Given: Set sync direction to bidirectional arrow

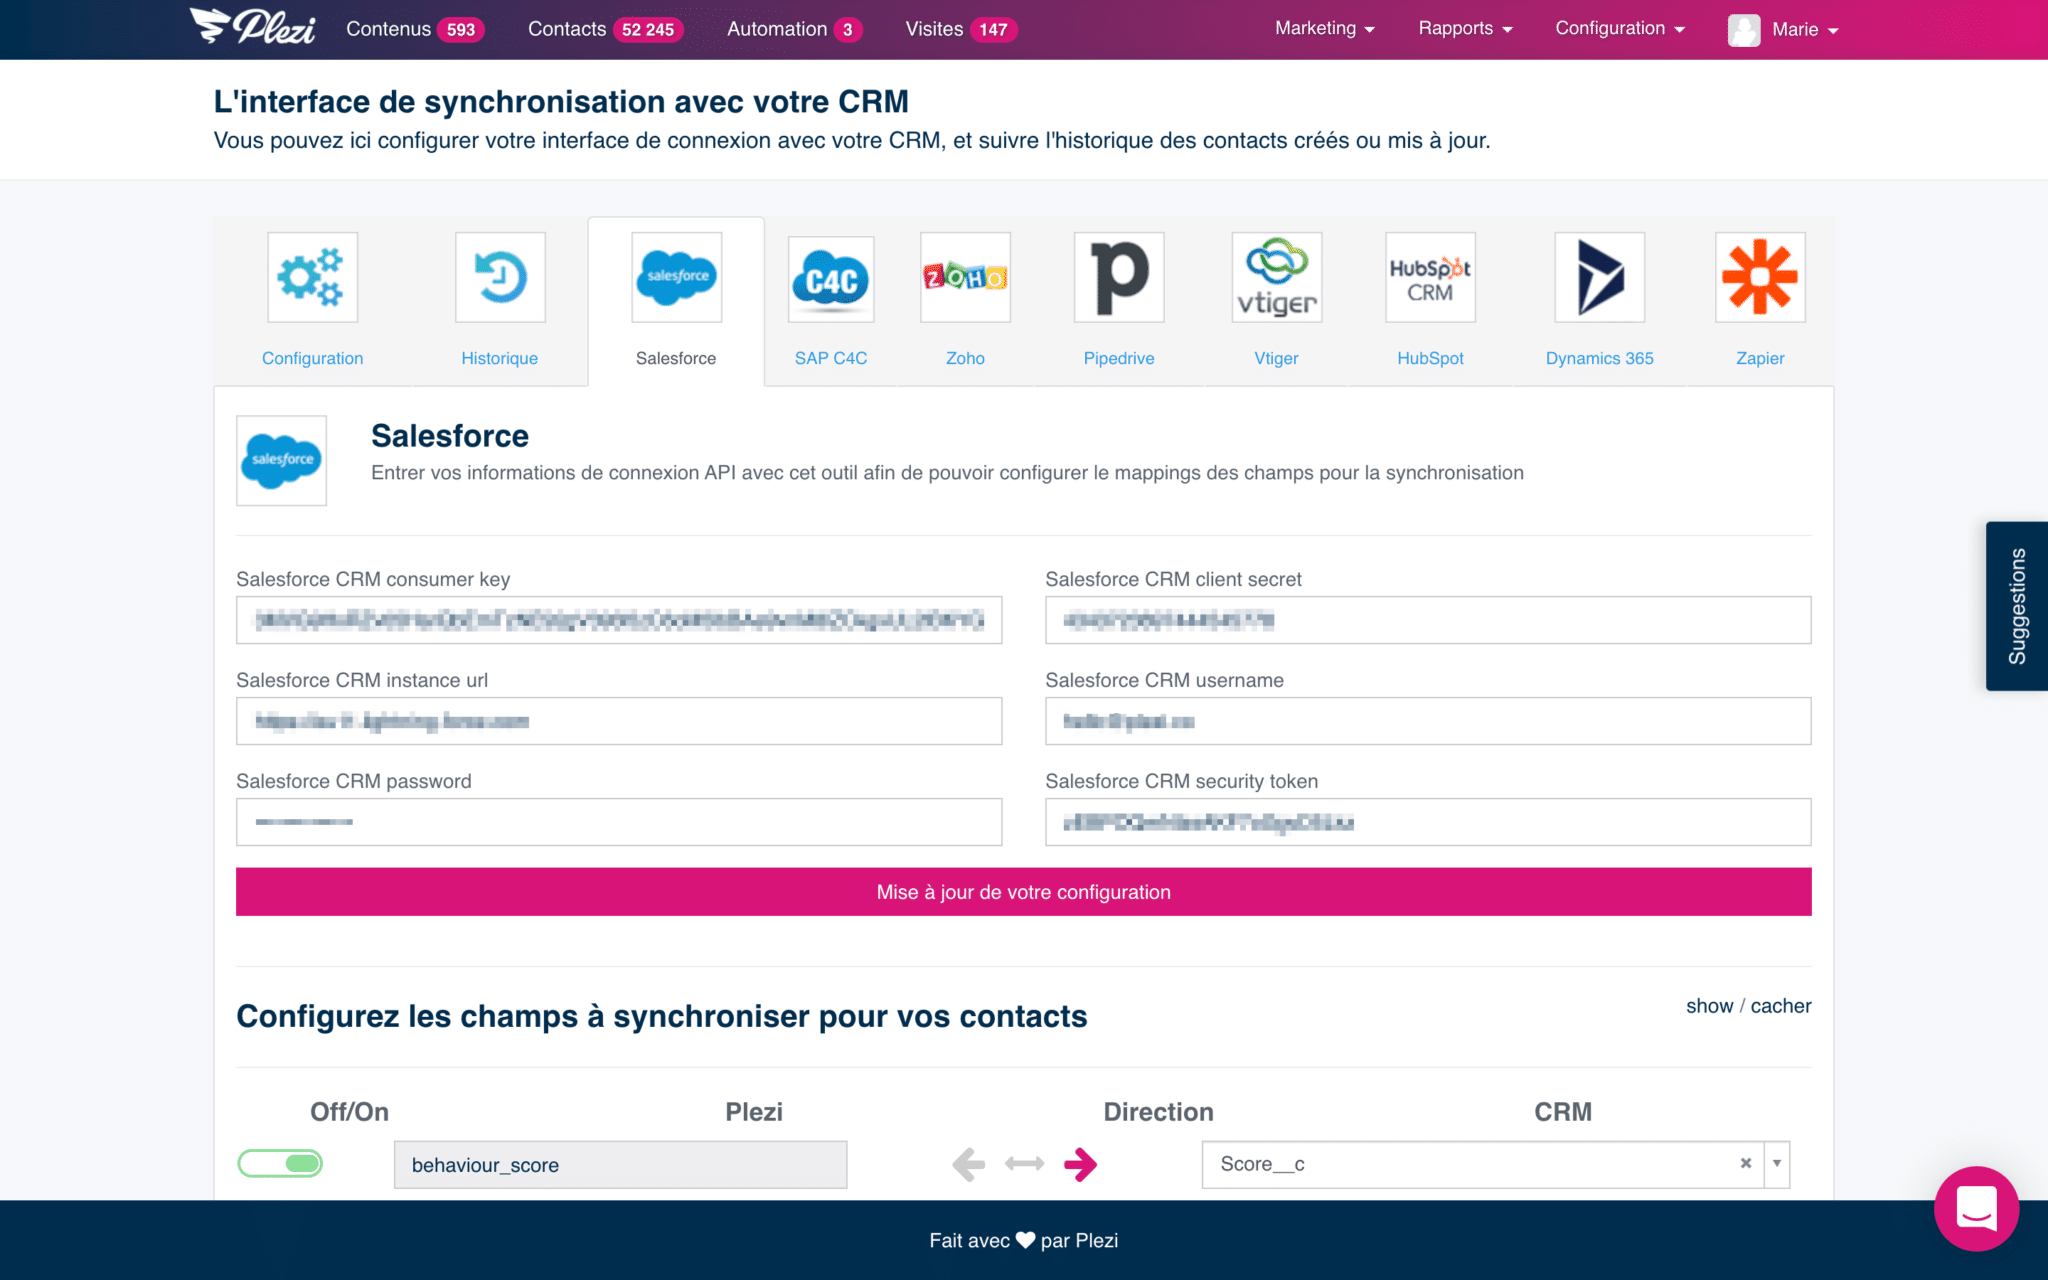Looking at the screenshot, I should tap(1024, 1163).
